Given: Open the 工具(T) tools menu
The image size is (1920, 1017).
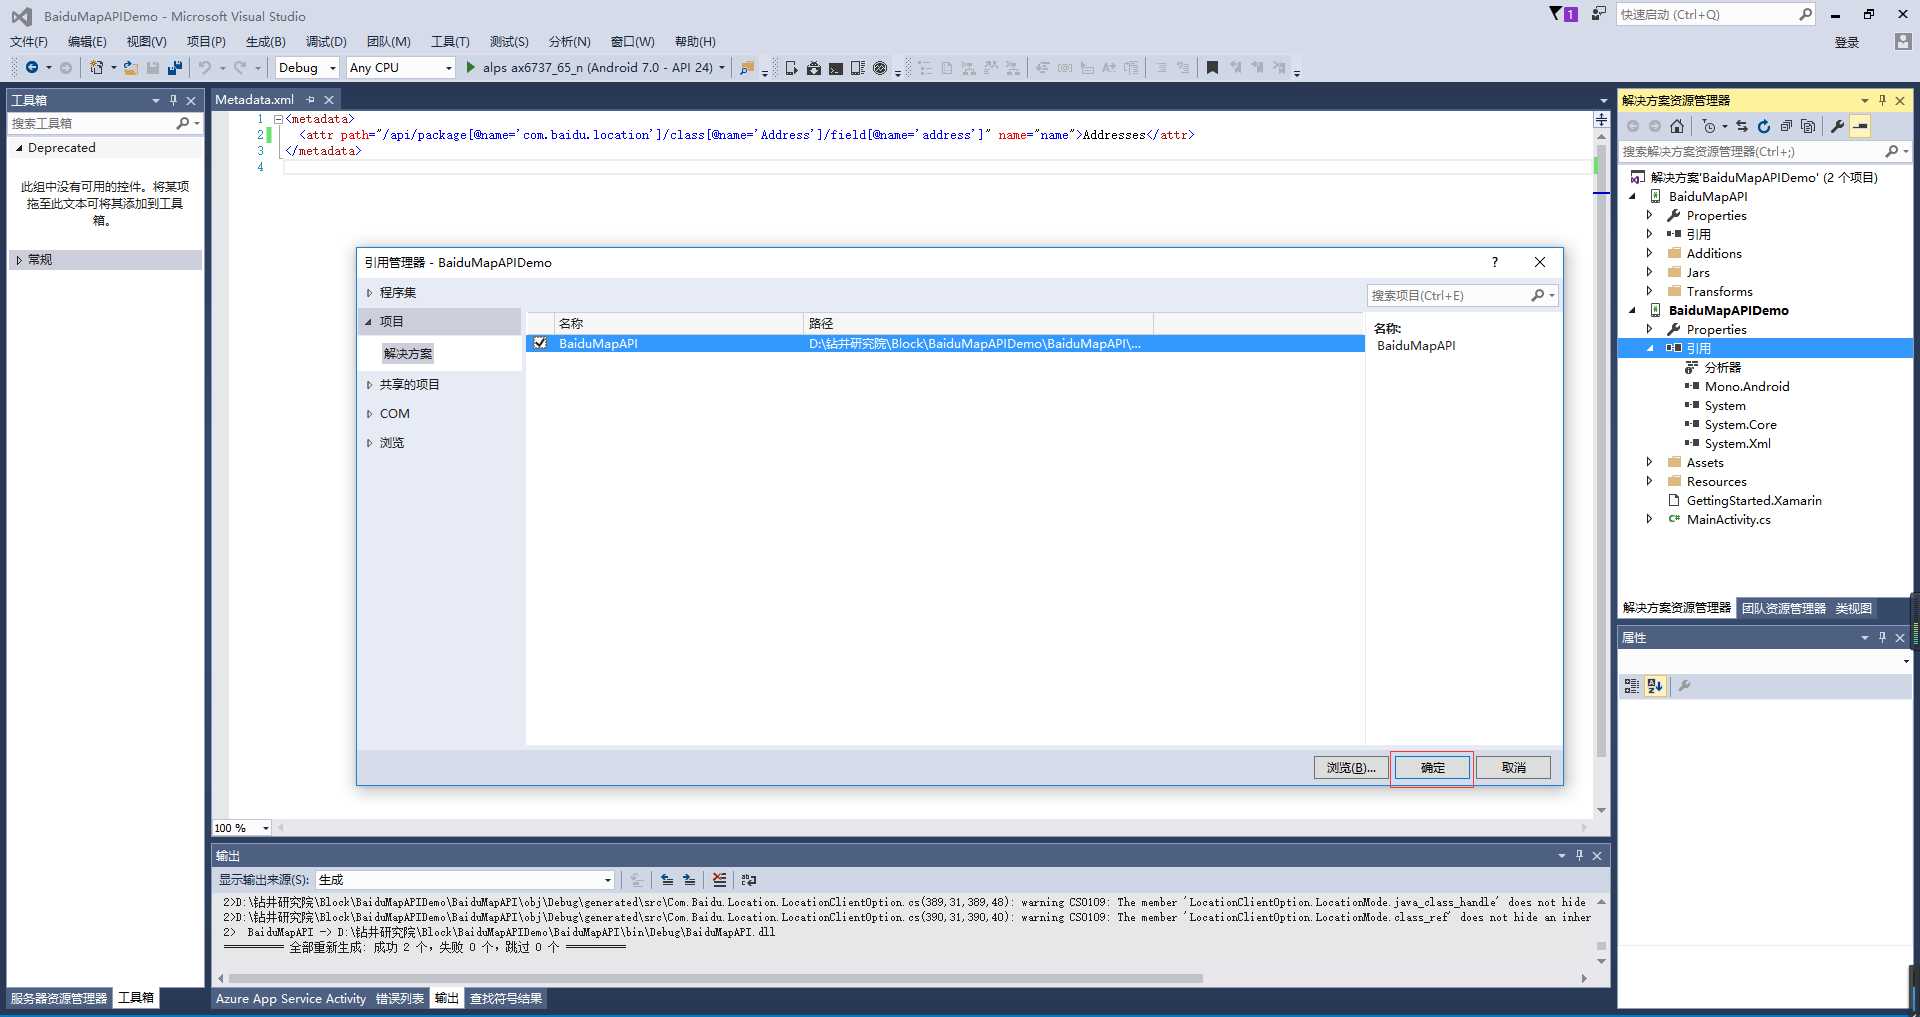Looking at the screenshot, I should [450, 42].
